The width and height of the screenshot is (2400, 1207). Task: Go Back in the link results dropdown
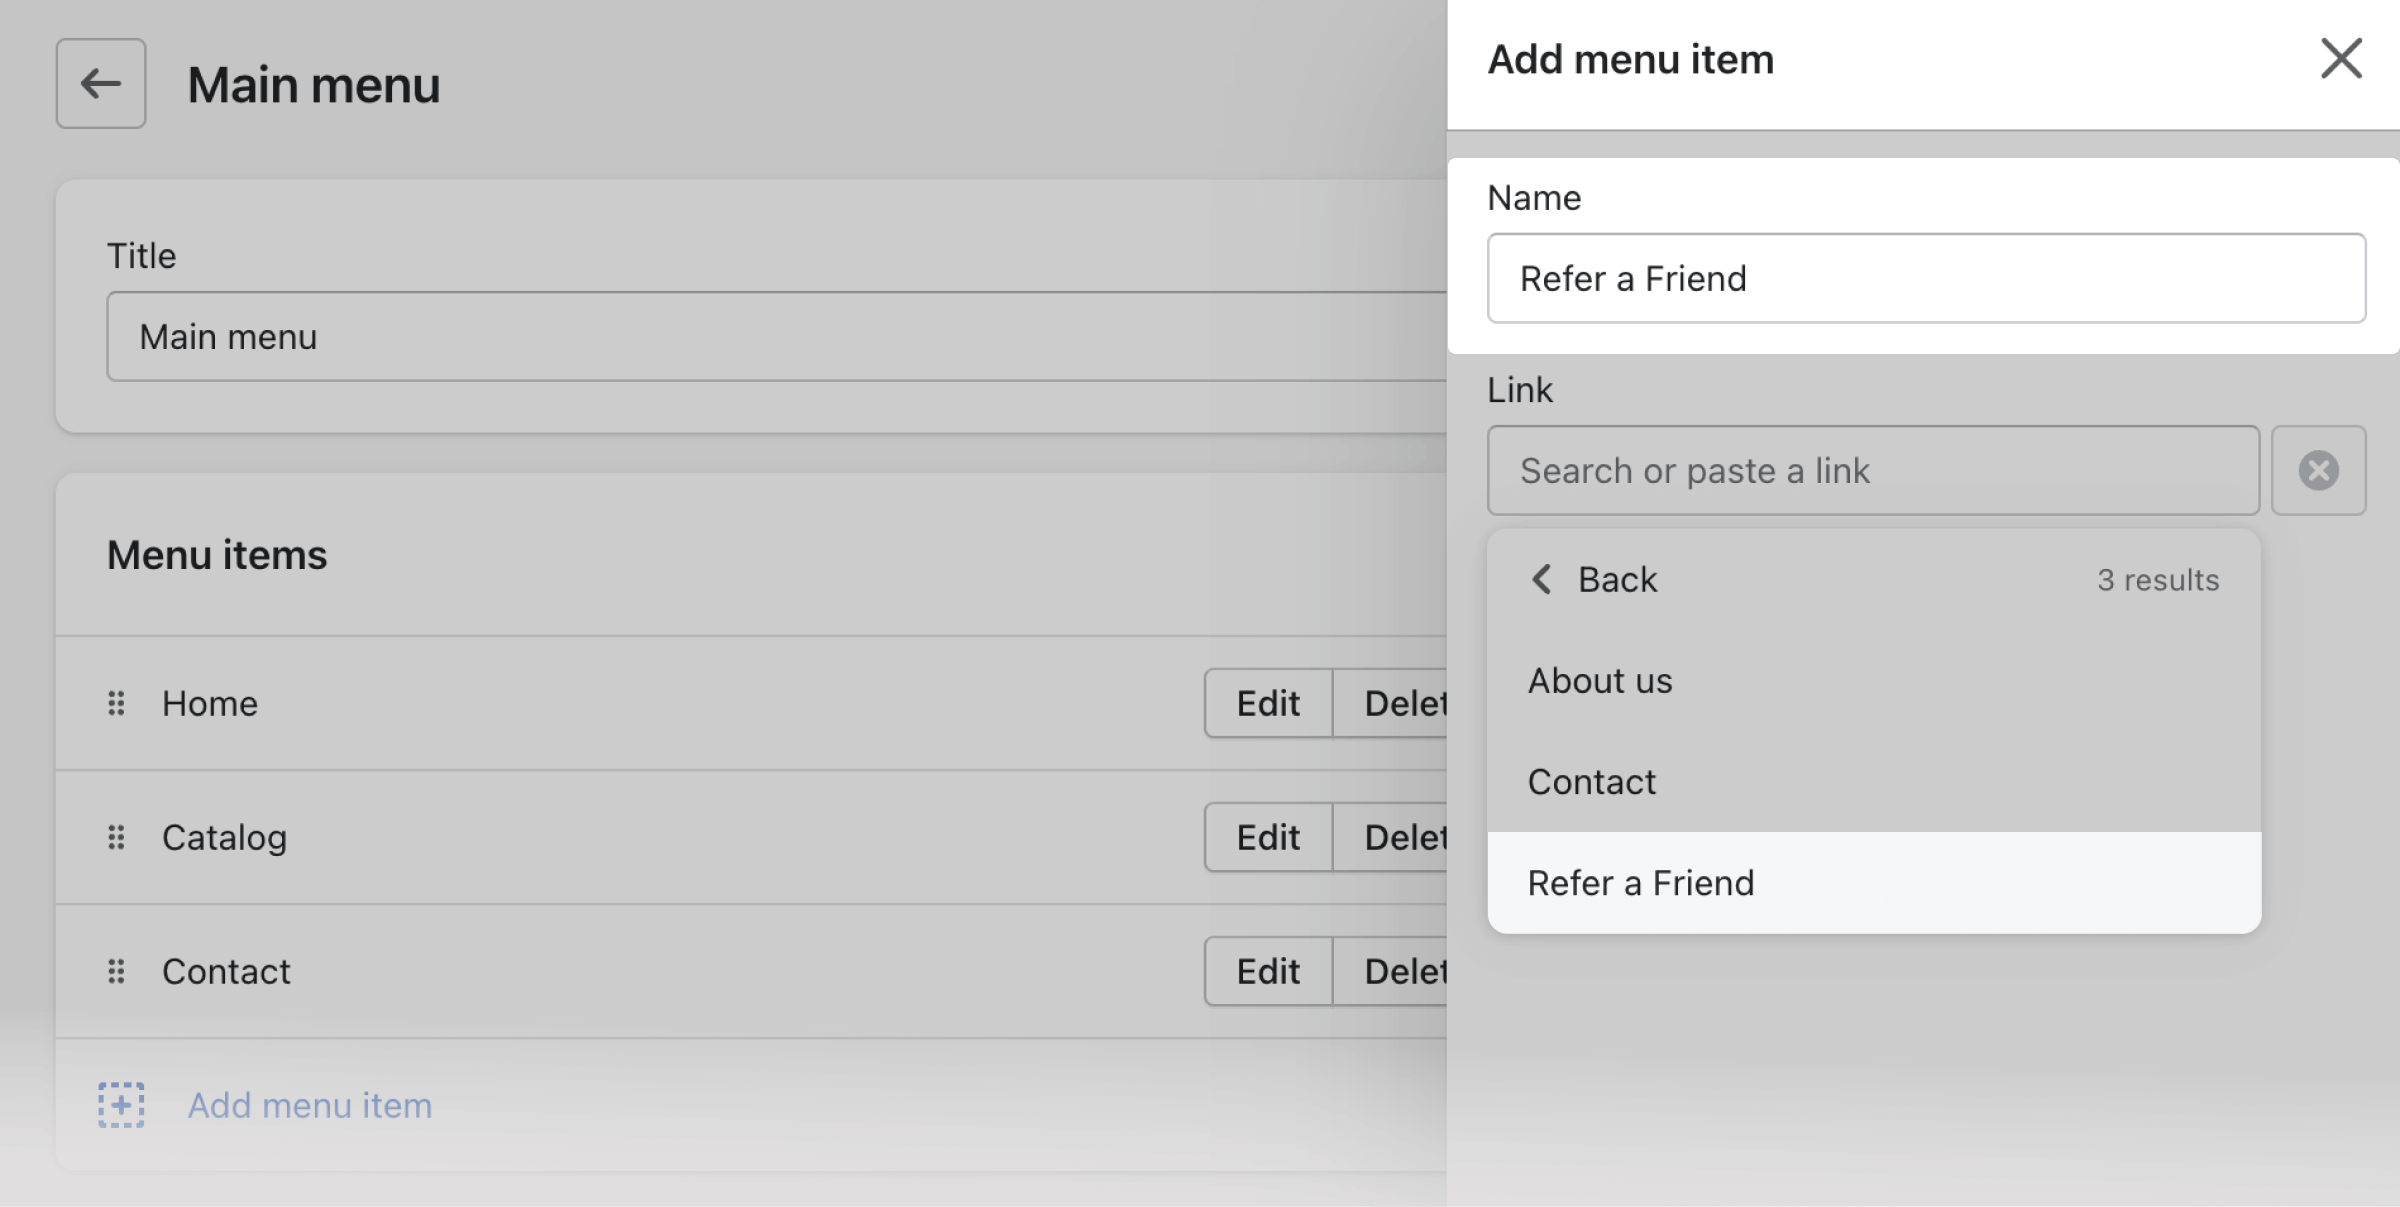click(x=1594, y=580)
